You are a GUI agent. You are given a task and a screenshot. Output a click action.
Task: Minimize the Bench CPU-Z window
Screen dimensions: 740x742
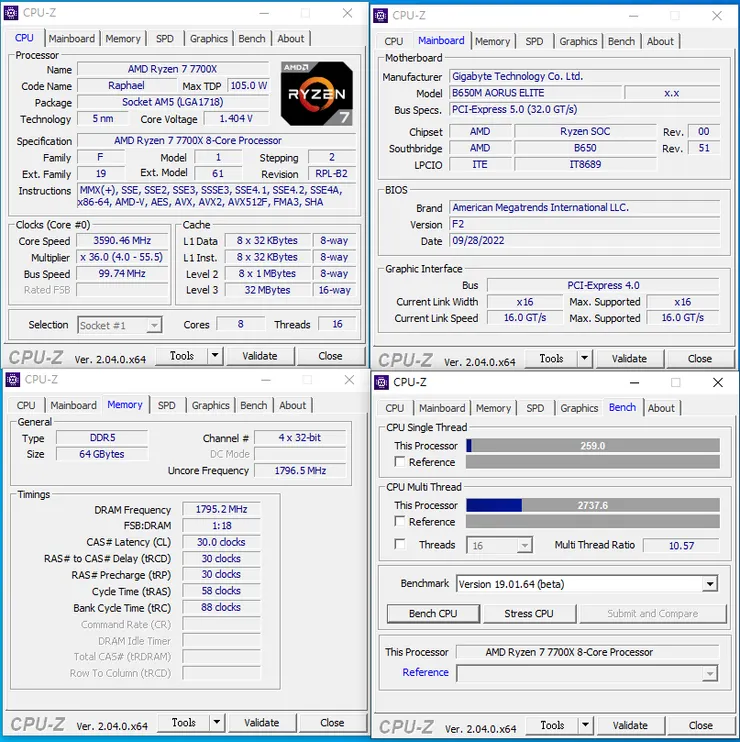(x=634, y=382)
